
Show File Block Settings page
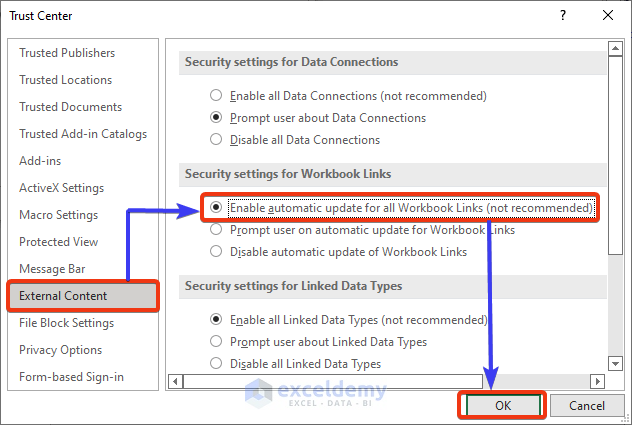tap(66, 323)
